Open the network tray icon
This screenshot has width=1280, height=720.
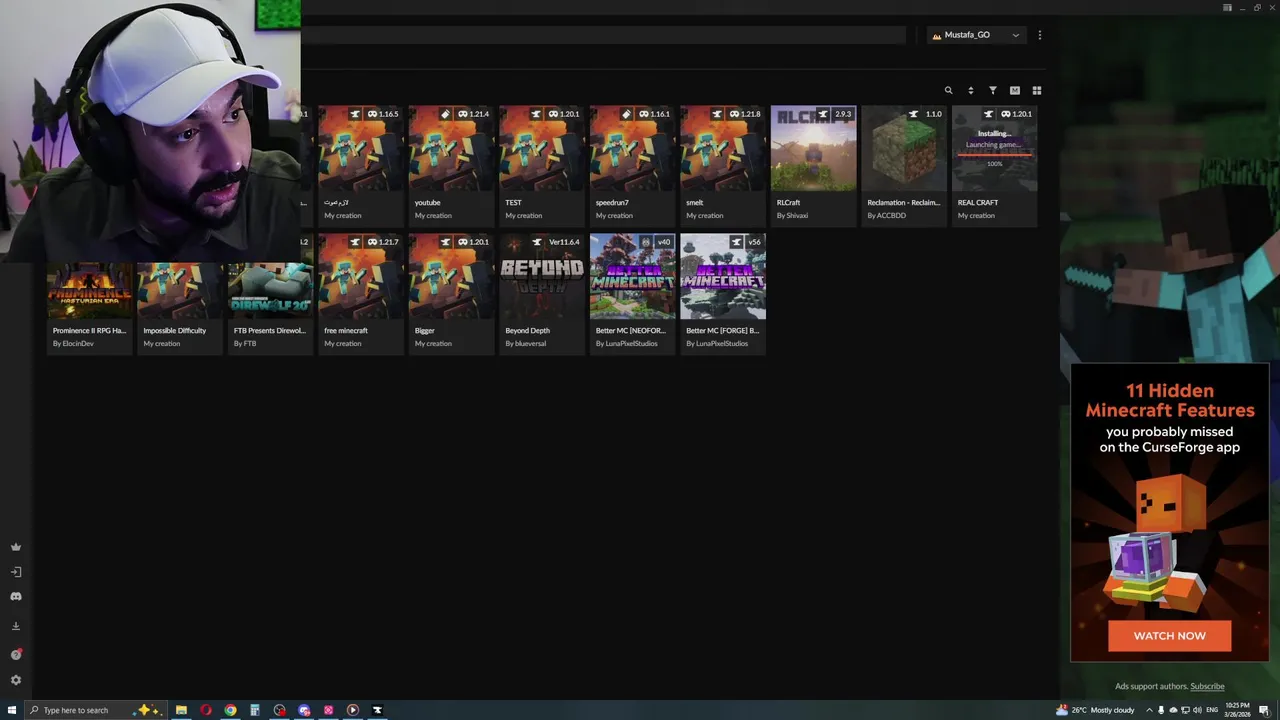[1185, 710]
